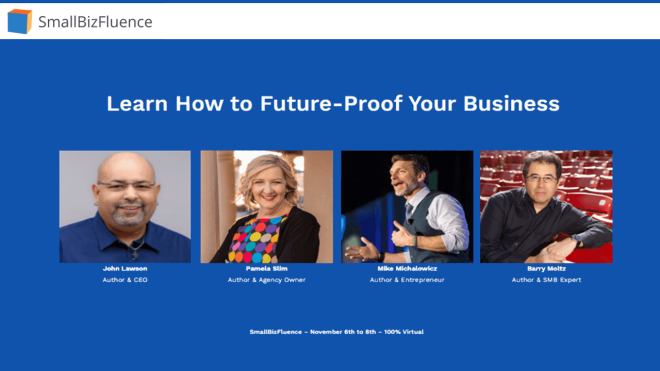Viewport: 660px width, 371px height.
Task: Select John Lawson's speaker photo
Action: tap(125, 207)
